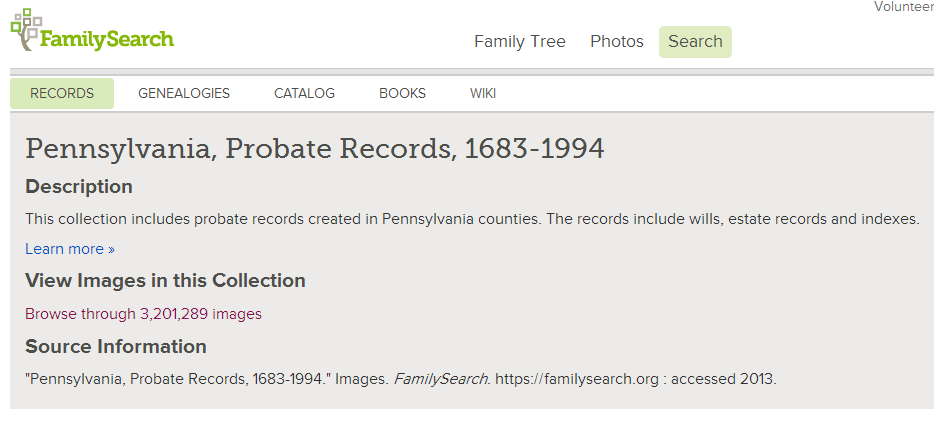Click the View Images in this Collection heading
934x421 pixels.
pos(165,280)
